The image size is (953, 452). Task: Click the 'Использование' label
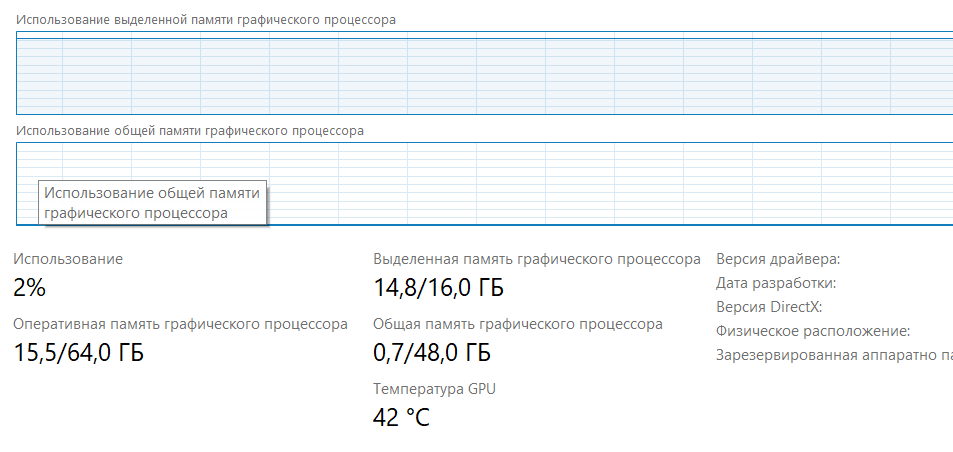(x=68, y=259)
